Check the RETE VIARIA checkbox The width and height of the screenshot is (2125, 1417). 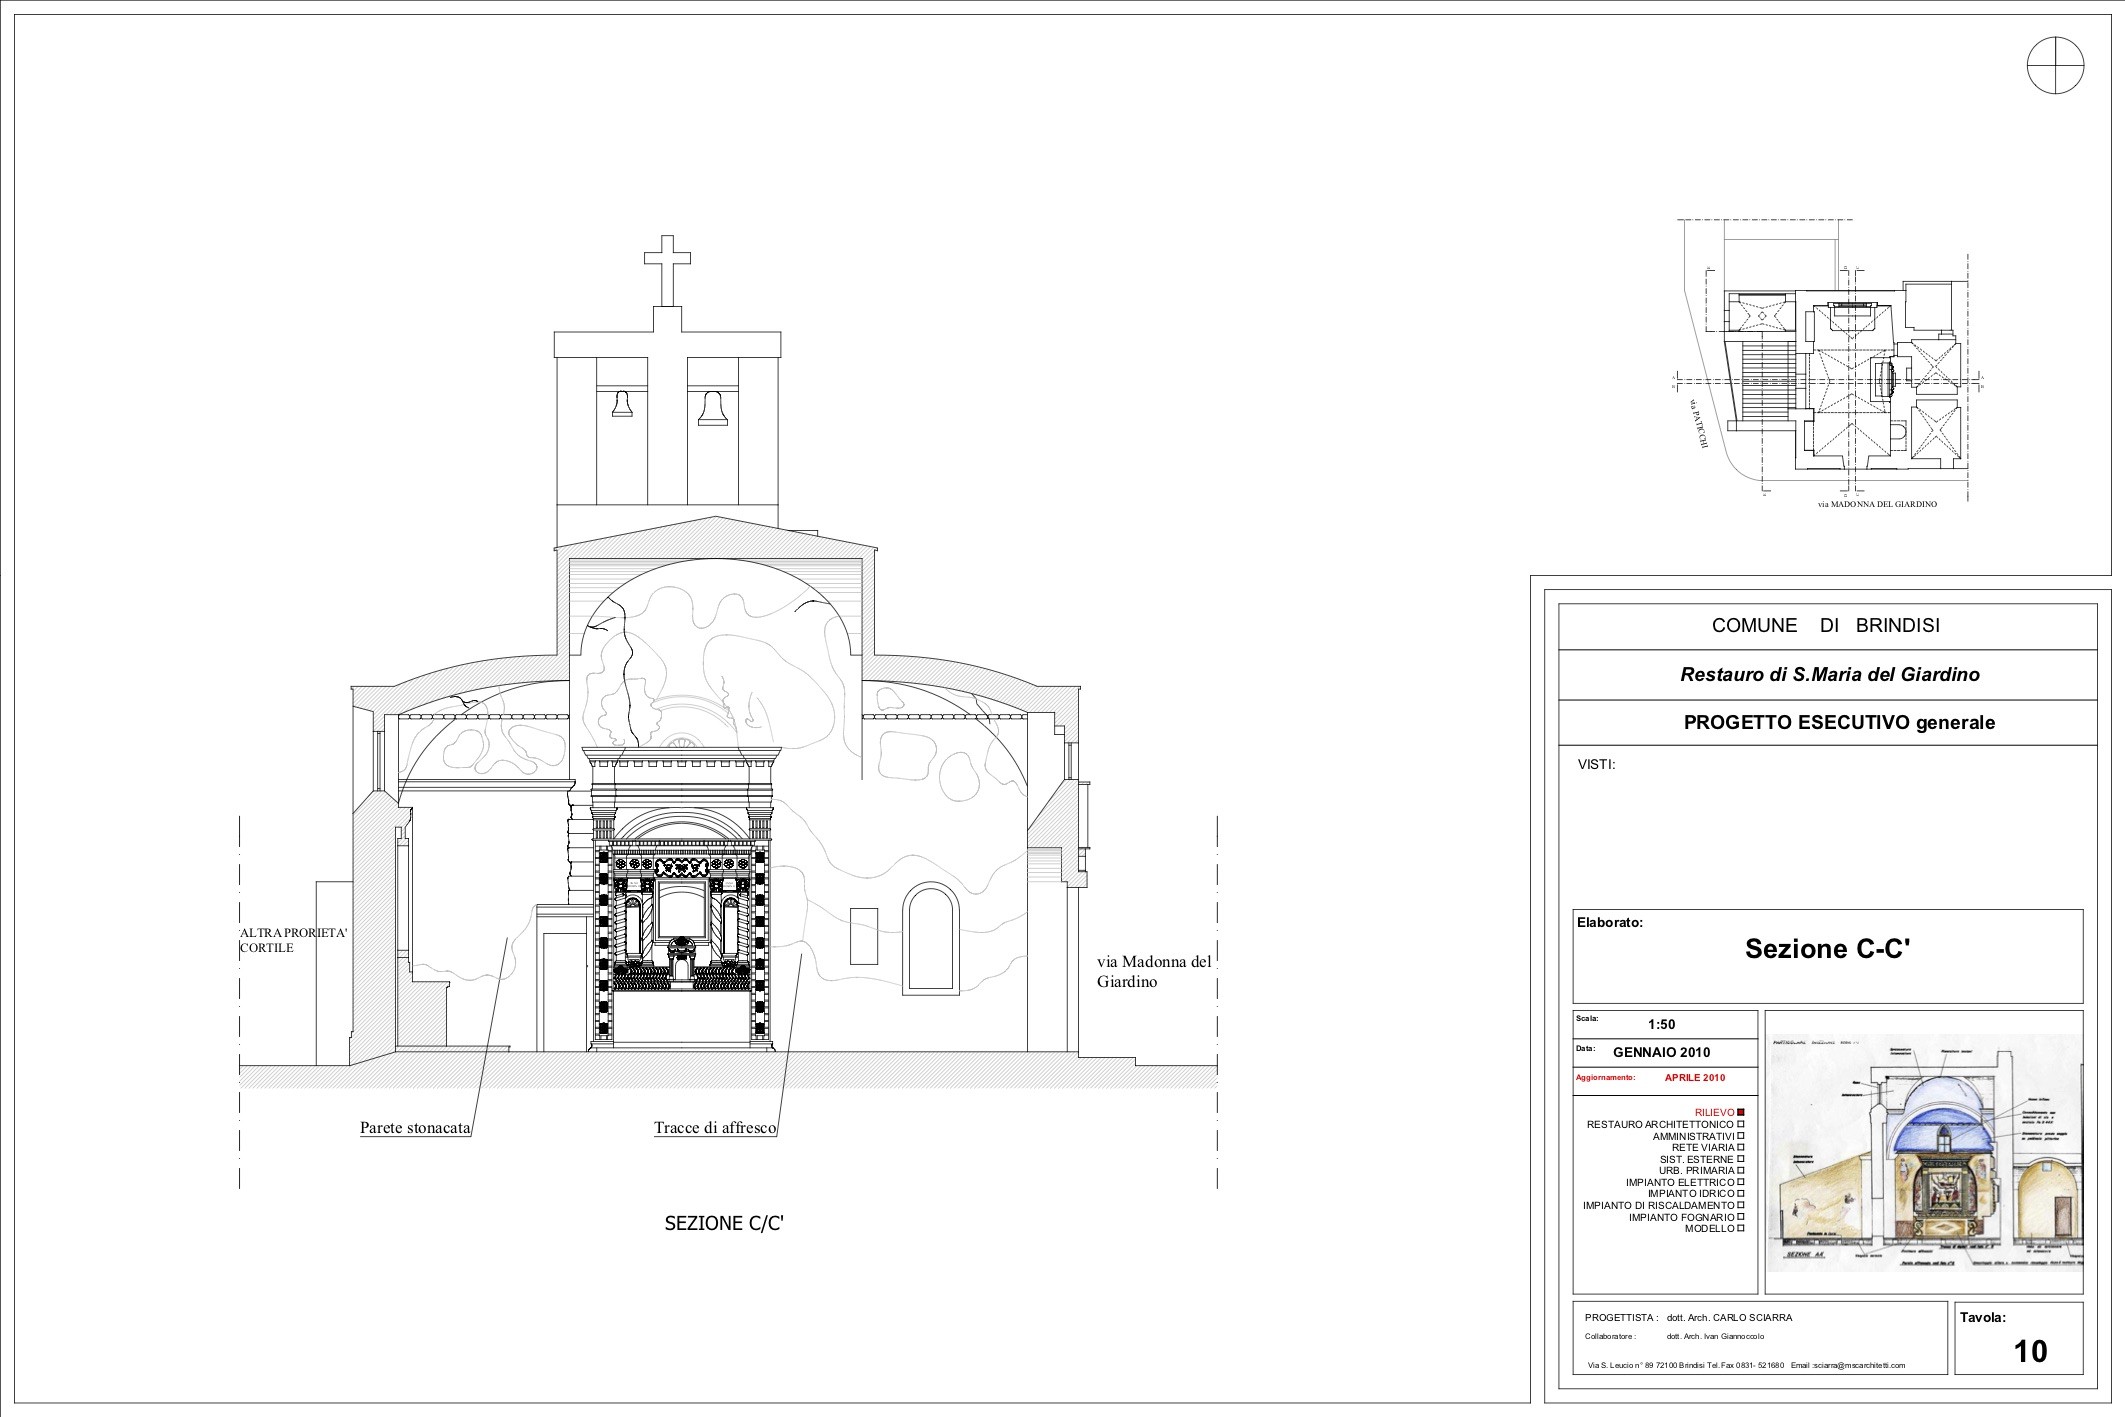click(x=1741, y=1147)
